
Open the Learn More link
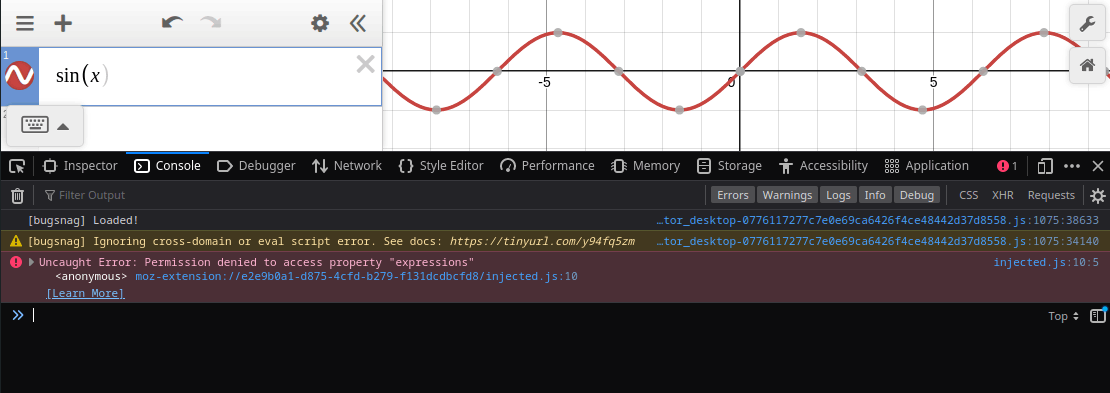[86, 293]
